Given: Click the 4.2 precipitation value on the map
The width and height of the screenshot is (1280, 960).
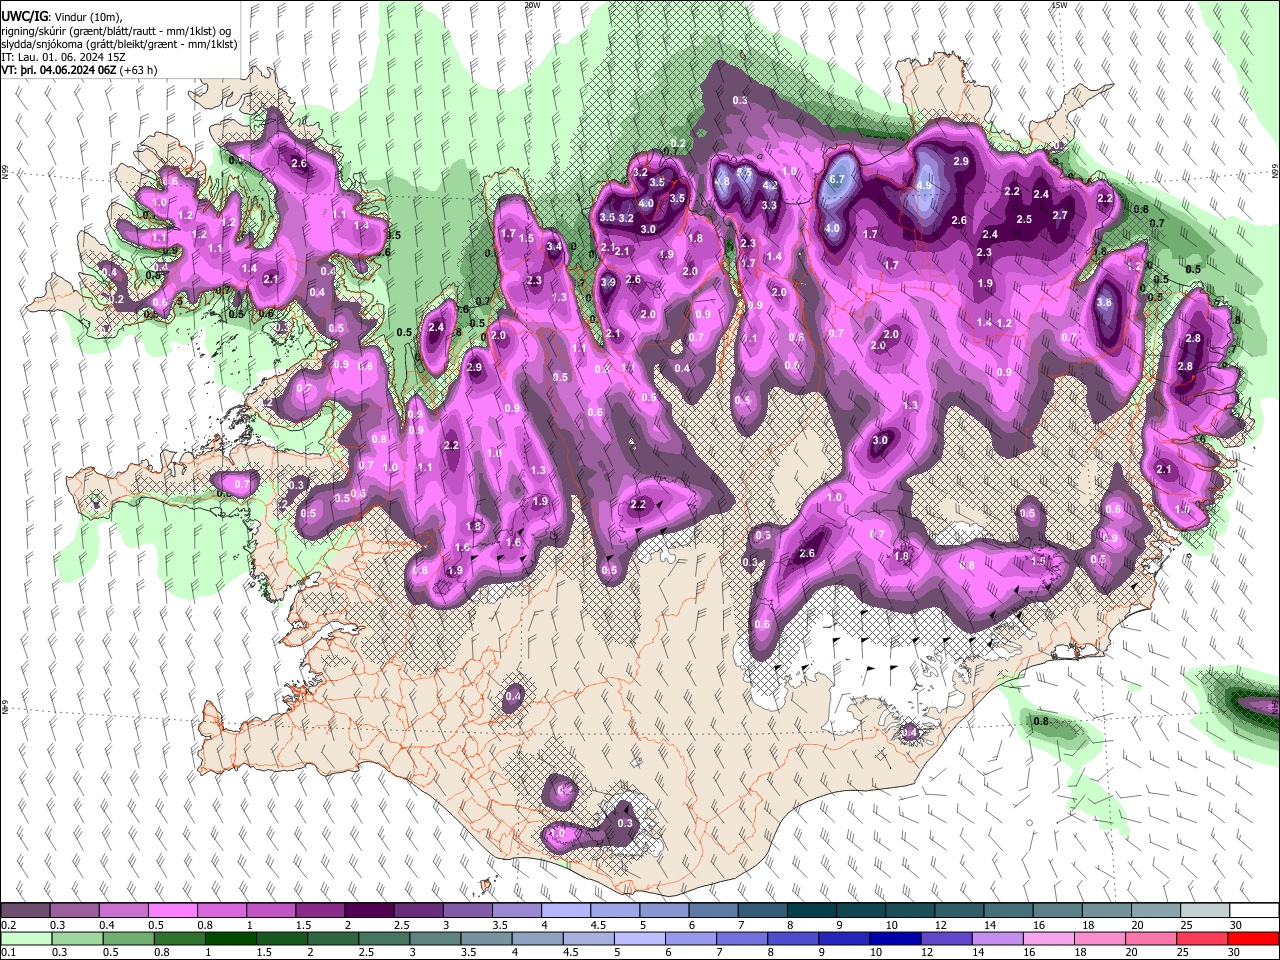Looking at the screenshot, I should click(x=770, y=186).
